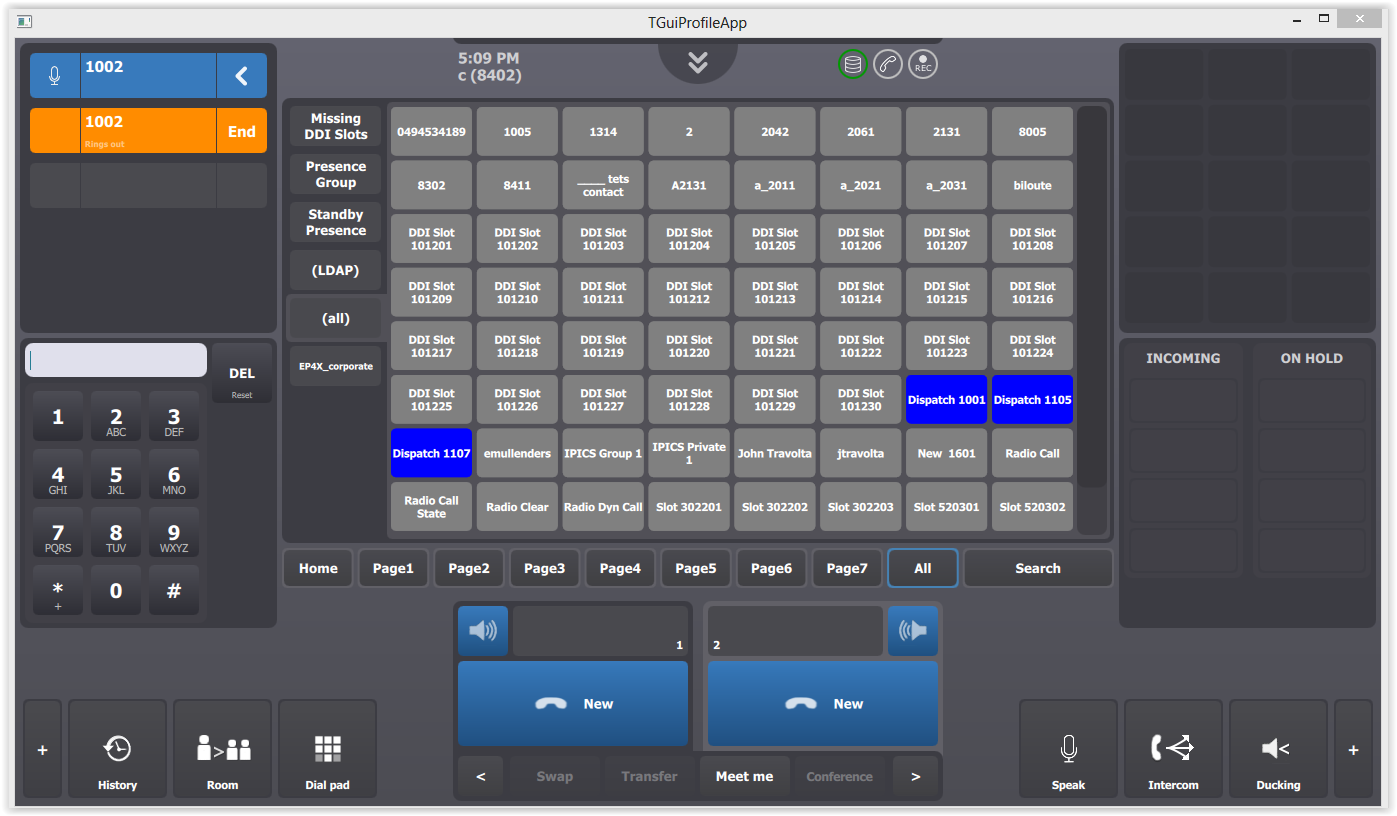Screen dimensions: 1397x816
Task: Open the Room function
Action: [x=223, y=749]
